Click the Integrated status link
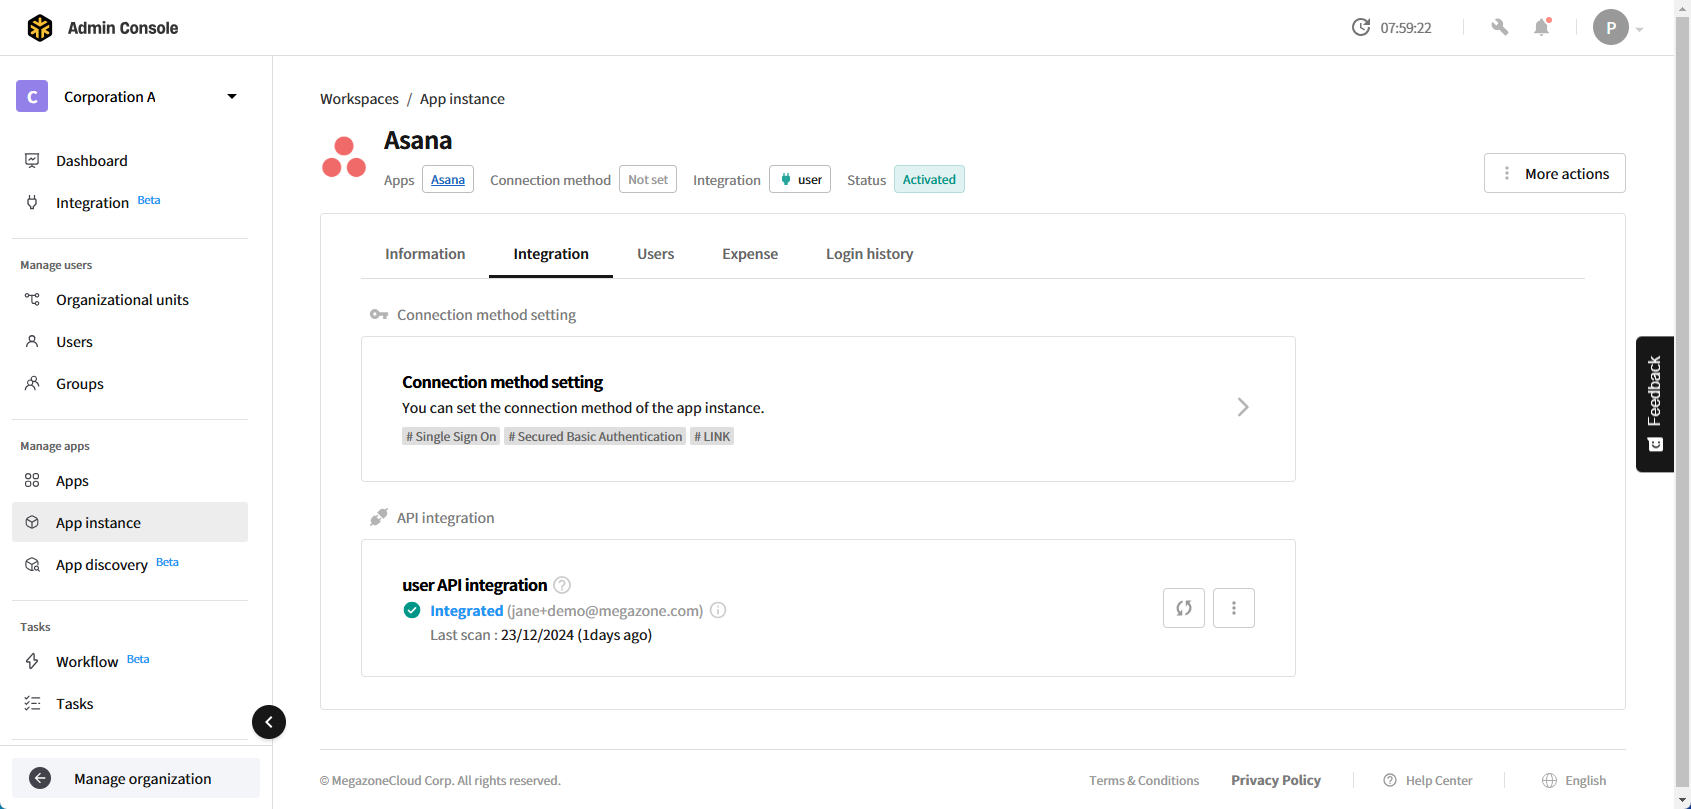 click(466, 611)
